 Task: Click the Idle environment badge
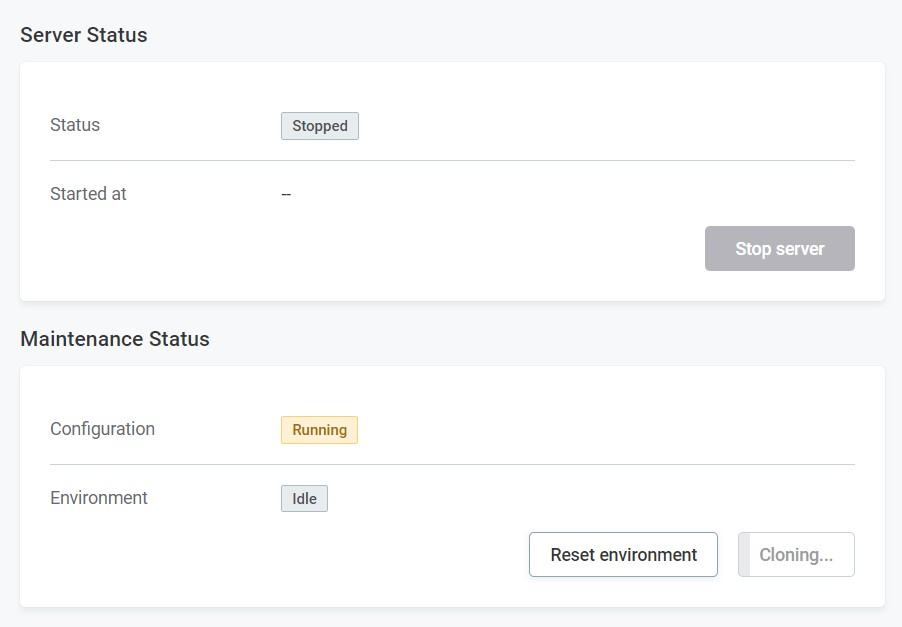click(x=304, y=498)
